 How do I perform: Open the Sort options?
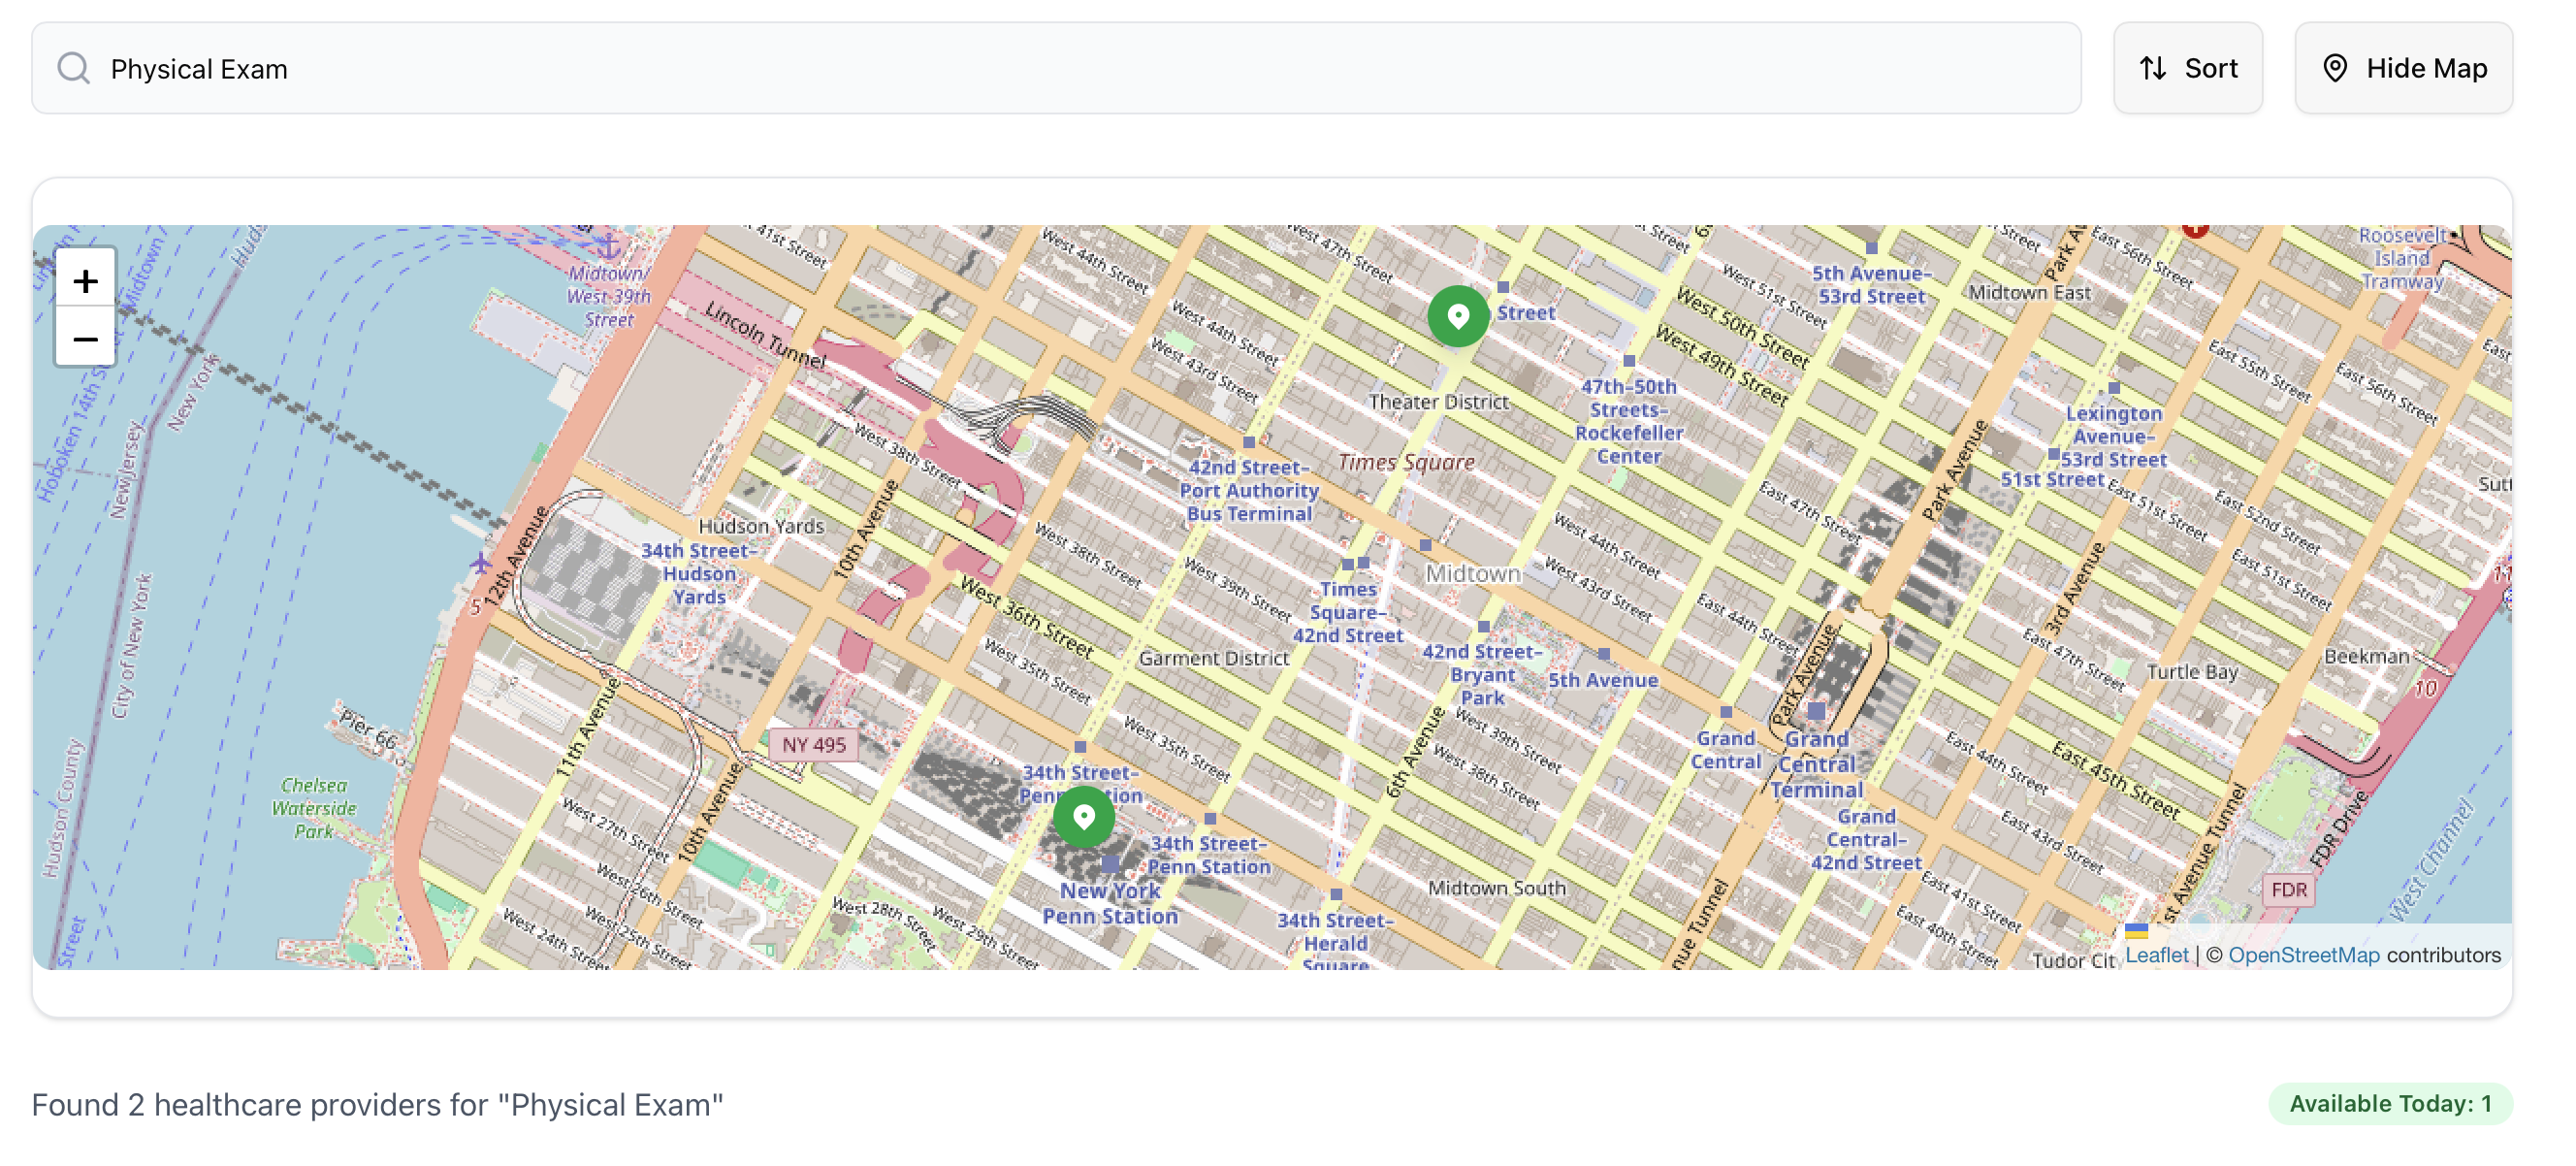tap(2187, 68)
